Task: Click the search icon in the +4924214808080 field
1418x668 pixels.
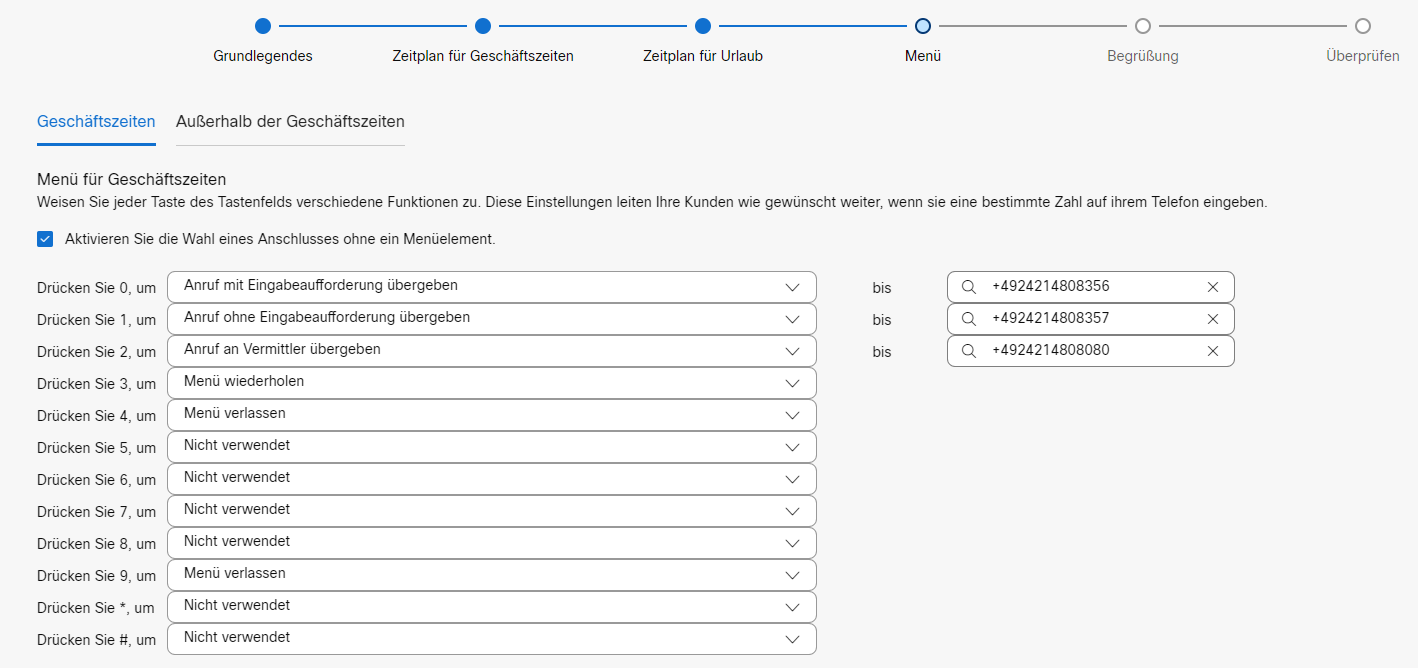Action: (968, 351)
